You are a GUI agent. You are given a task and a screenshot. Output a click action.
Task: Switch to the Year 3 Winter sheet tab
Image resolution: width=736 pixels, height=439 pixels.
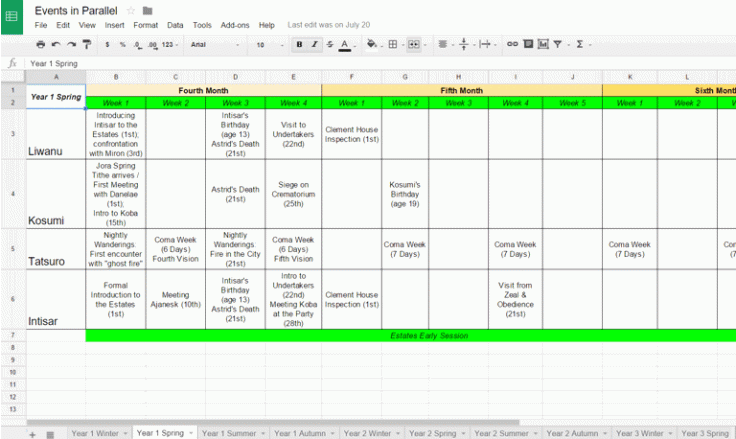tap(639, 433)
